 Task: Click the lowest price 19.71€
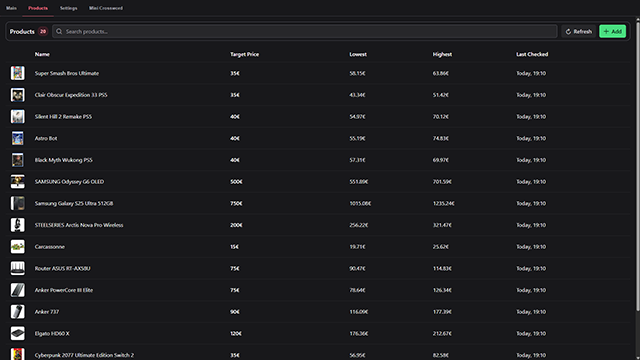pyautogui.click(x=358, y=247)
